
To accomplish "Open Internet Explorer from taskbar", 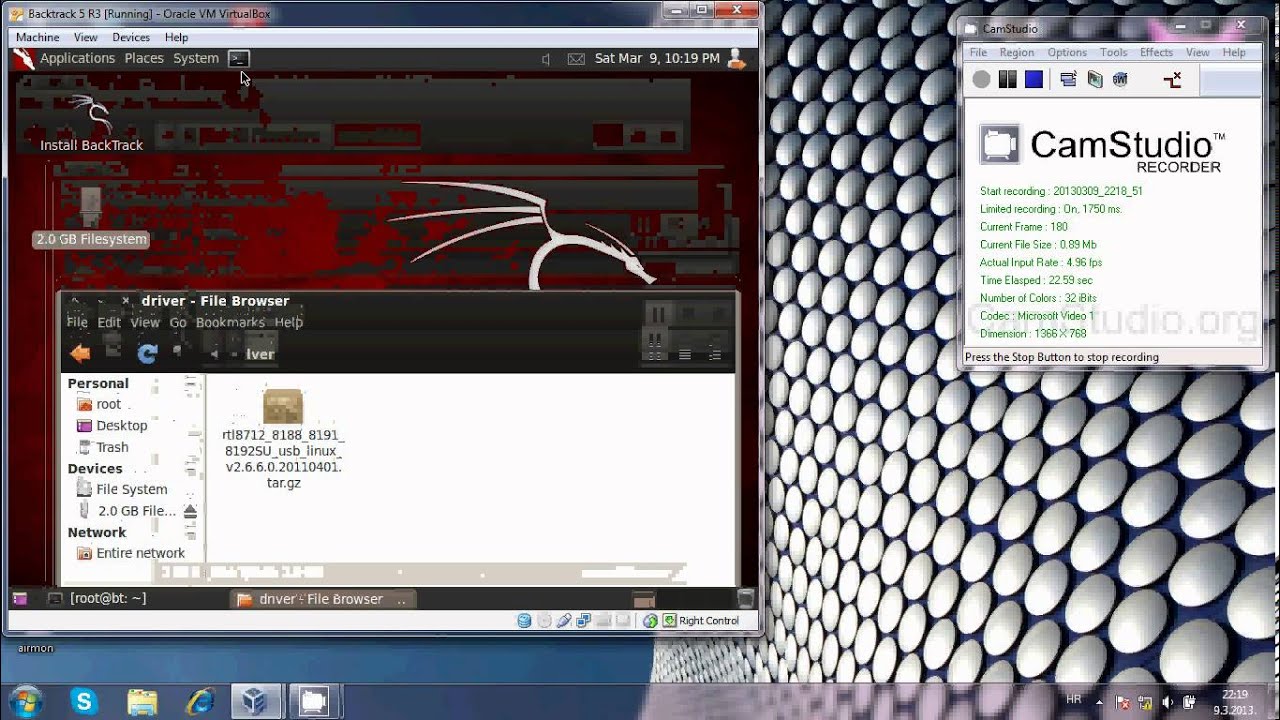I will [199, 702].
